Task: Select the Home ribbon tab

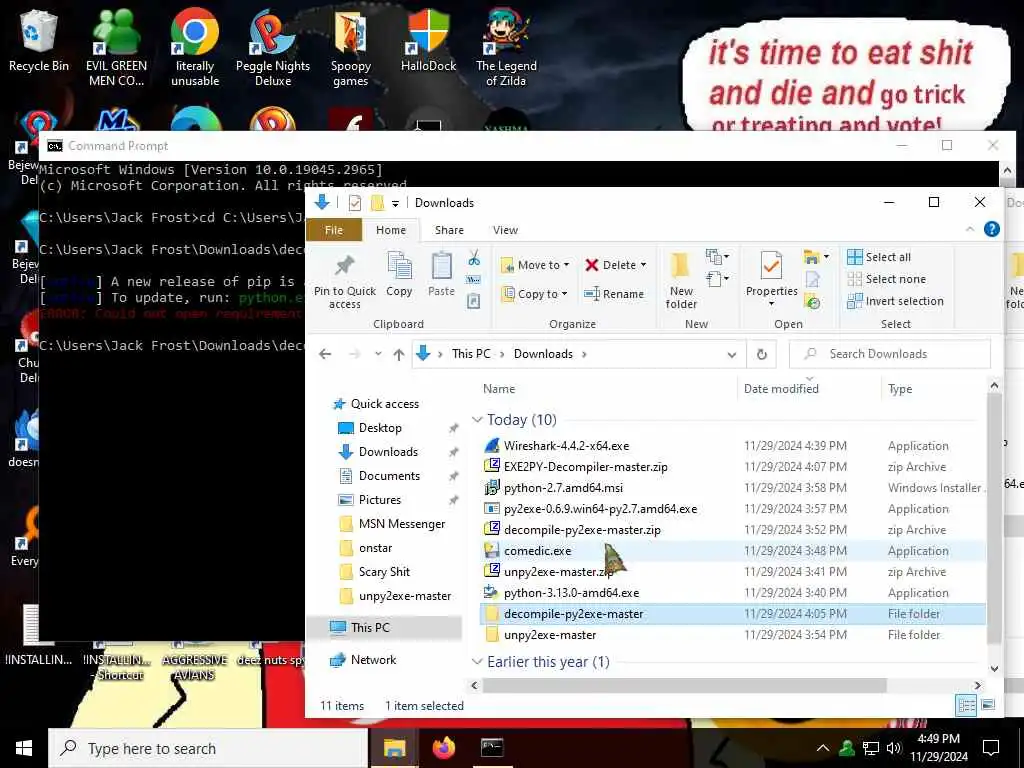Action: 391,230
